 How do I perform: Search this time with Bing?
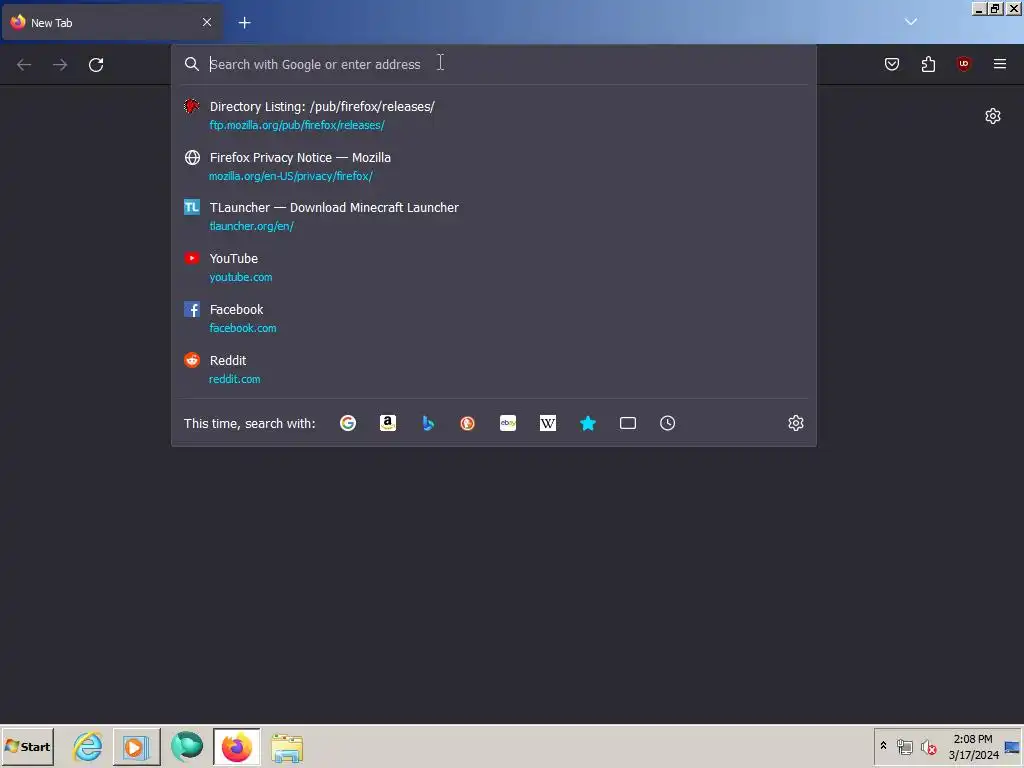[x=428, y=423]
